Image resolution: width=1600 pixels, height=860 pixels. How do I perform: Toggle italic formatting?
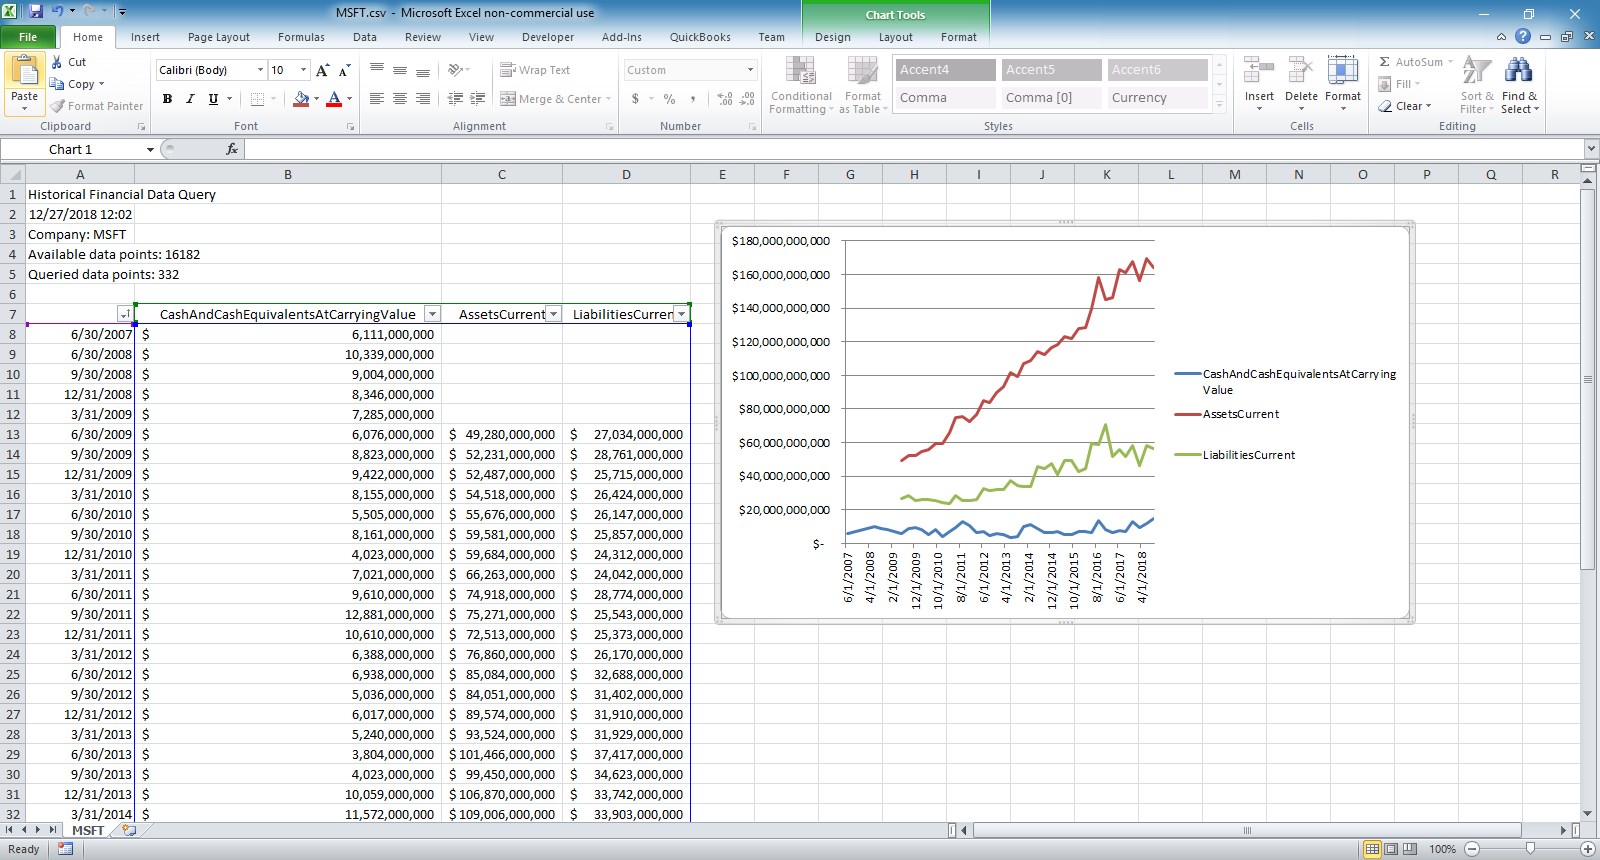(x=190, y=99)
